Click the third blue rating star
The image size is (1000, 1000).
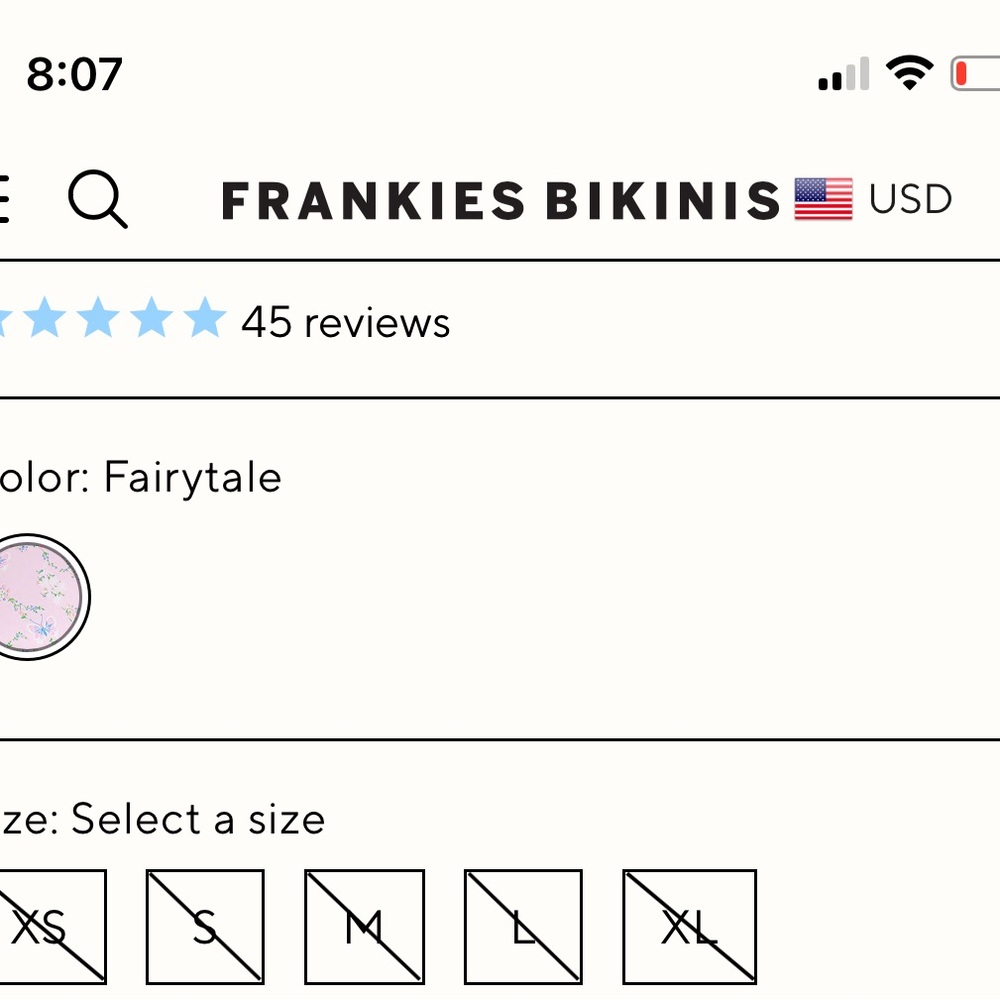[x=98, y=316]
